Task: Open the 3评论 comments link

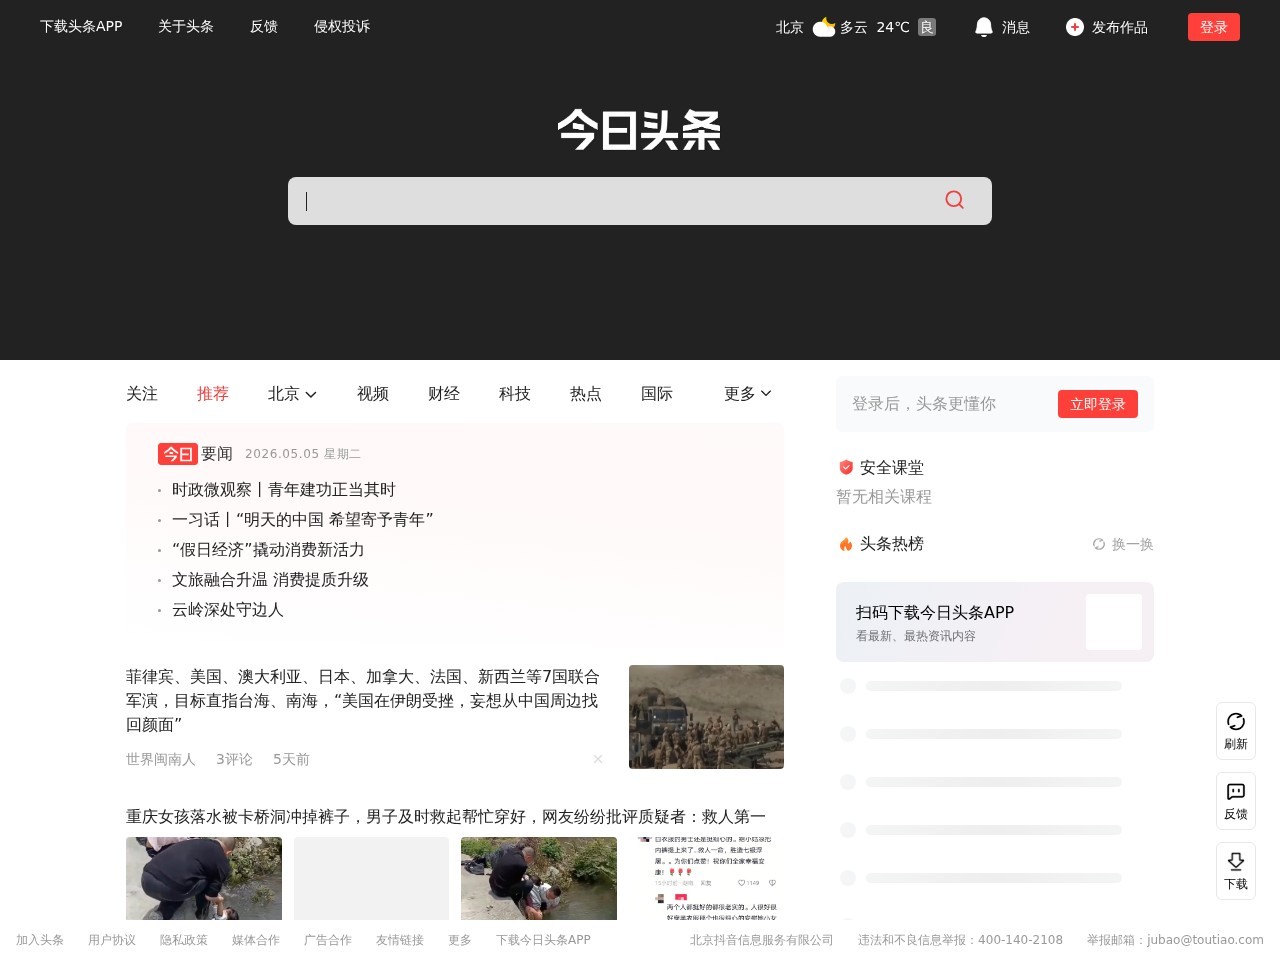Action: click(234, 759)
